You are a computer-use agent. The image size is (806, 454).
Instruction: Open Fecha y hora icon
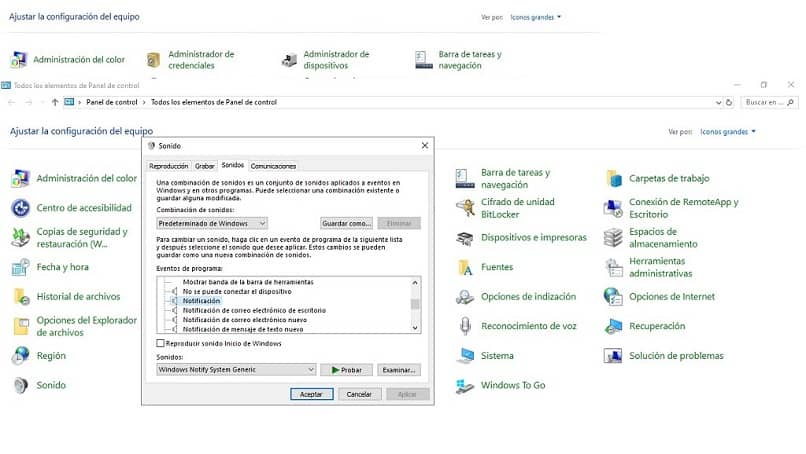pyautogui.click(x=21, y=267)
